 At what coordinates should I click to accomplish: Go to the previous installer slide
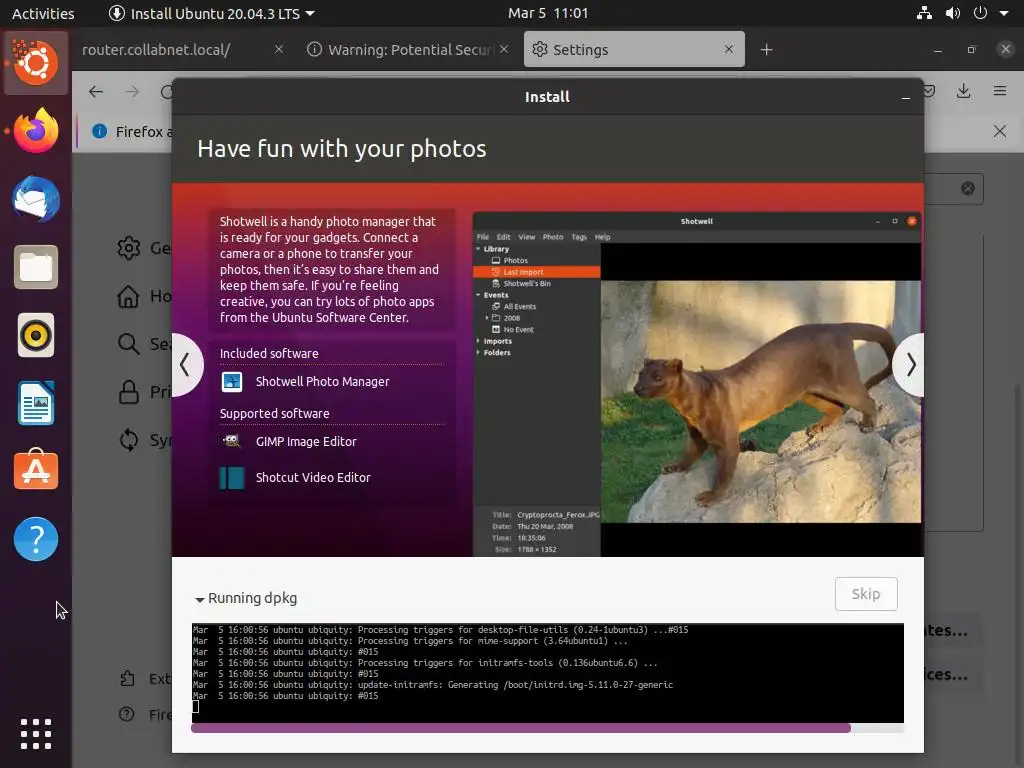click(185, 364)
